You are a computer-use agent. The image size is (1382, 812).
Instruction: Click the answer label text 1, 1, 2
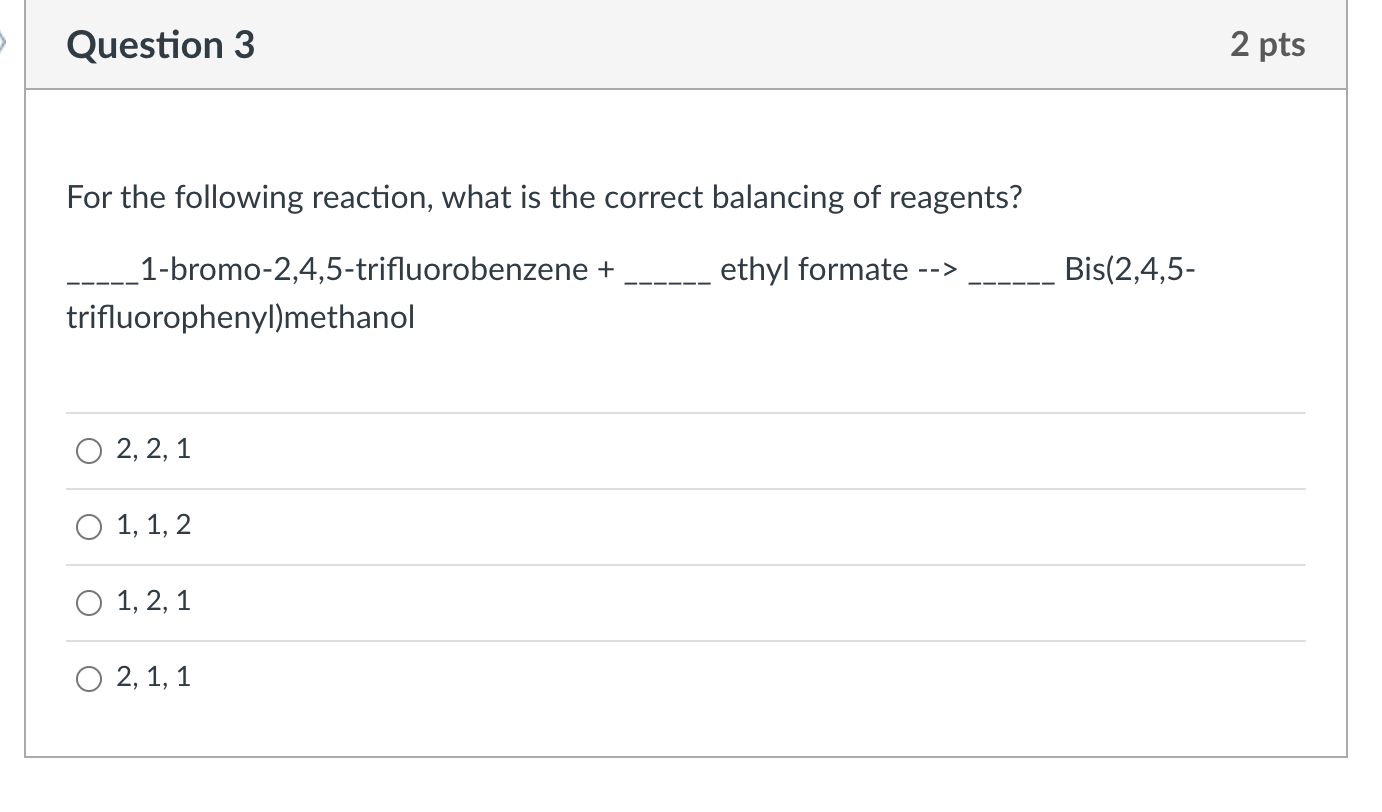[153, 524]
